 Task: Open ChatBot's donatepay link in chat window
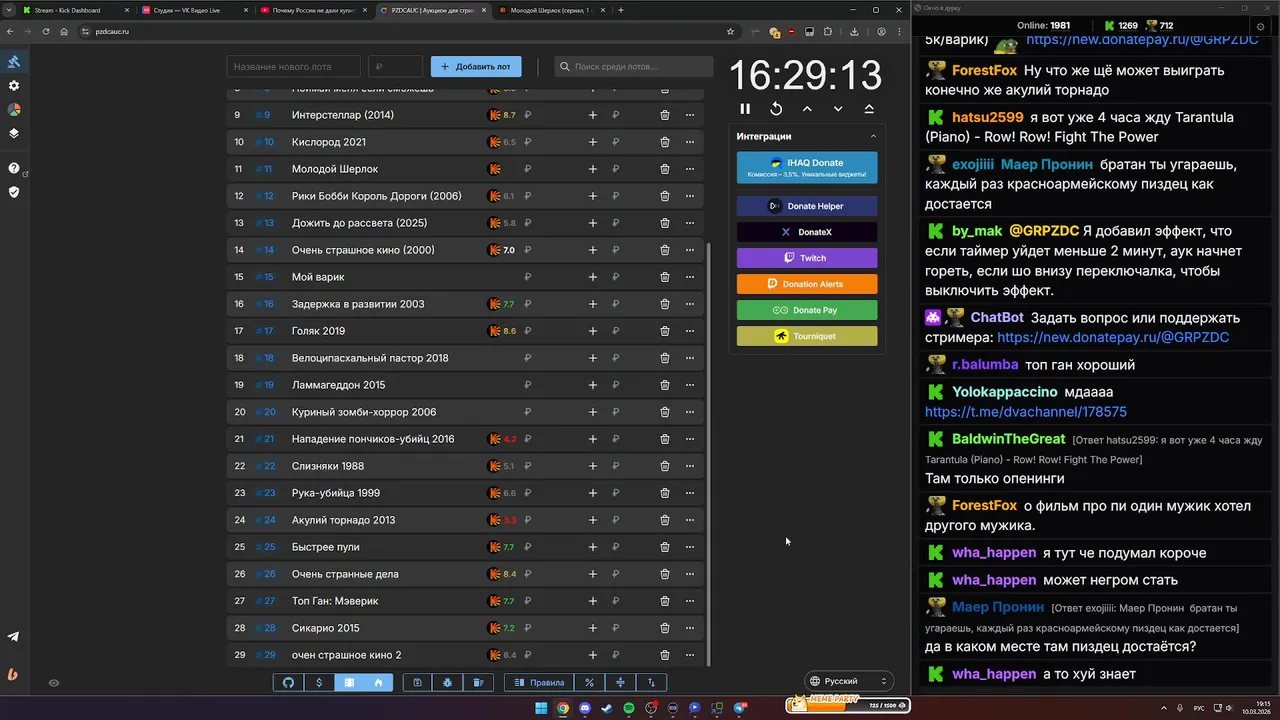(1113, 338)
